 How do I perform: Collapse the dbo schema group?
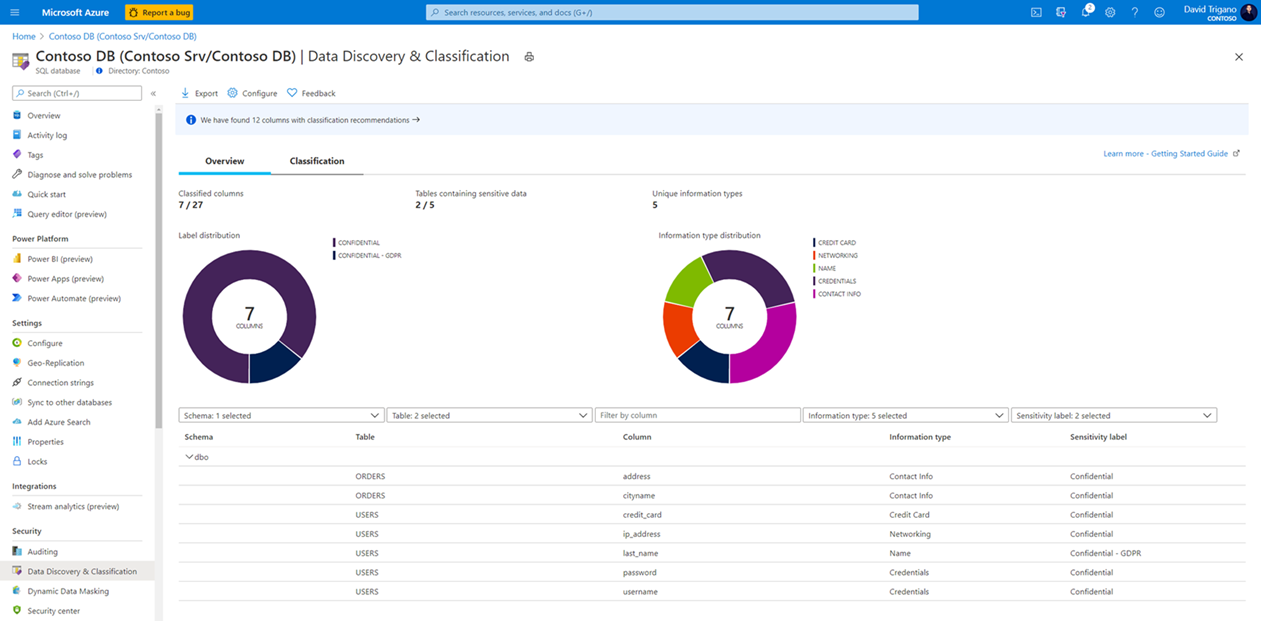pyautogui.click(x=189, y=457)
